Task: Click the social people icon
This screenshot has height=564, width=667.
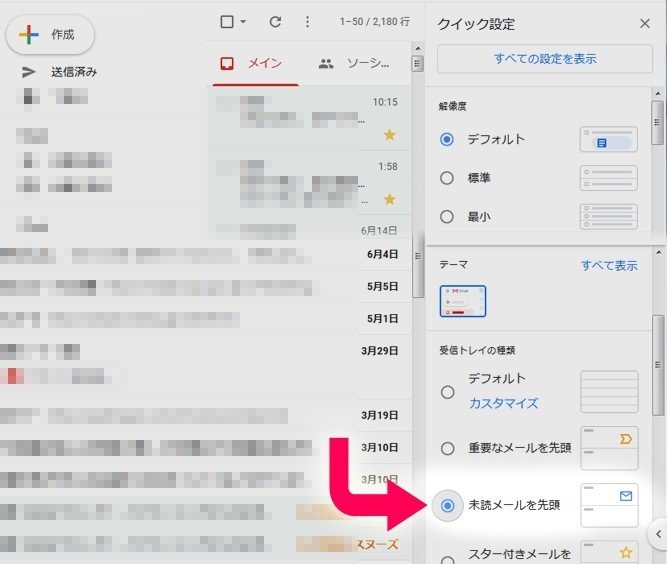Action: (326, 64)
